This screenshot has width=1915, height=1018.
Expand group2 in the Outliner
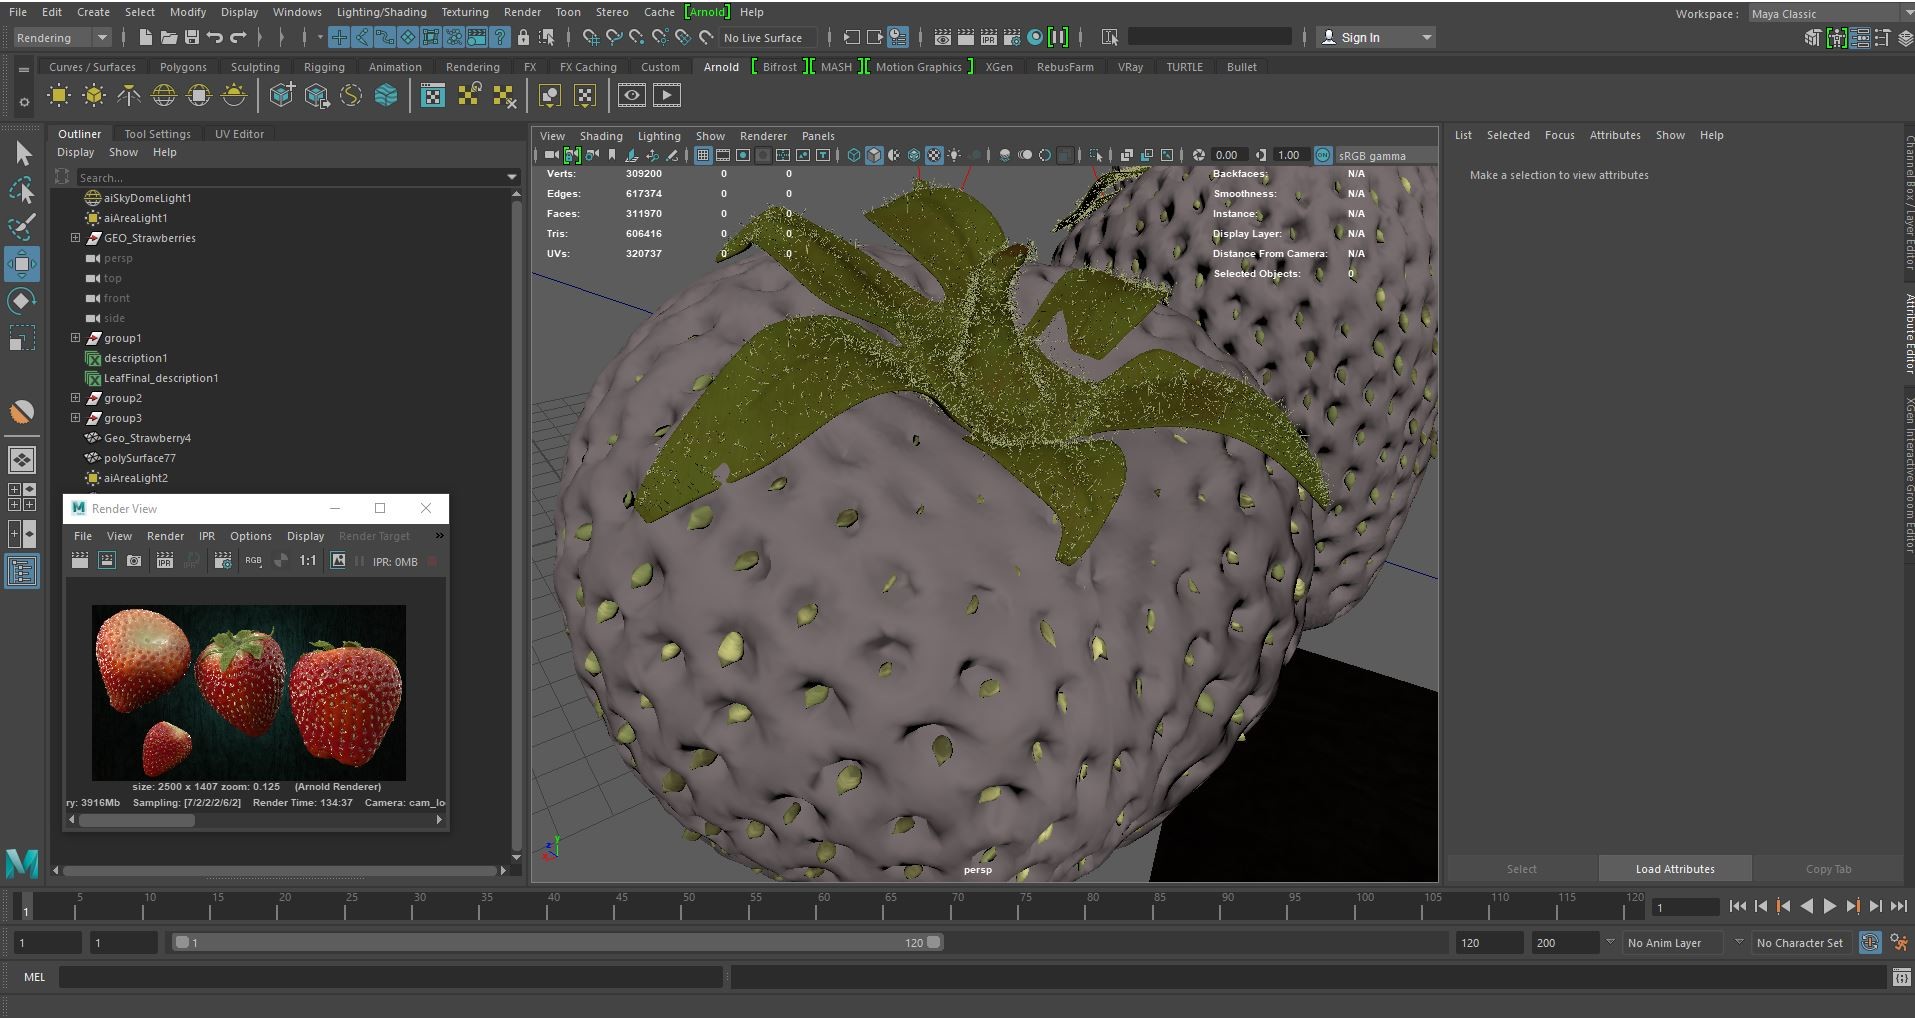click(75, 398)
